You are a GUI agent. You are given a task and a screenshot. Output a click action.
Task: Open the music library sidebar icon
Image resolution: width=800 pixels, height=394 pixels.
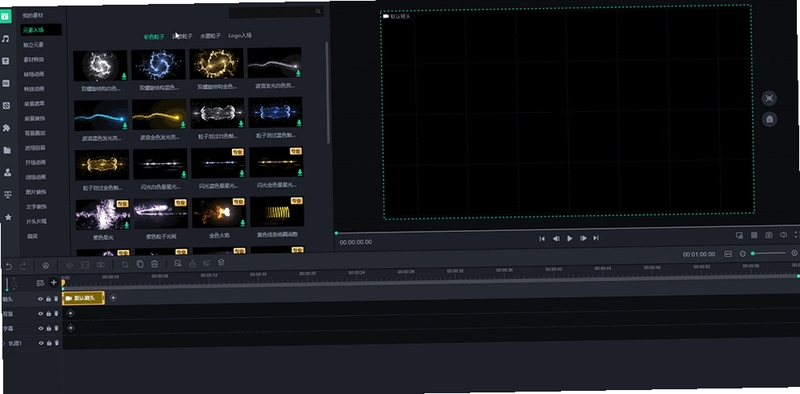point(6,39)
